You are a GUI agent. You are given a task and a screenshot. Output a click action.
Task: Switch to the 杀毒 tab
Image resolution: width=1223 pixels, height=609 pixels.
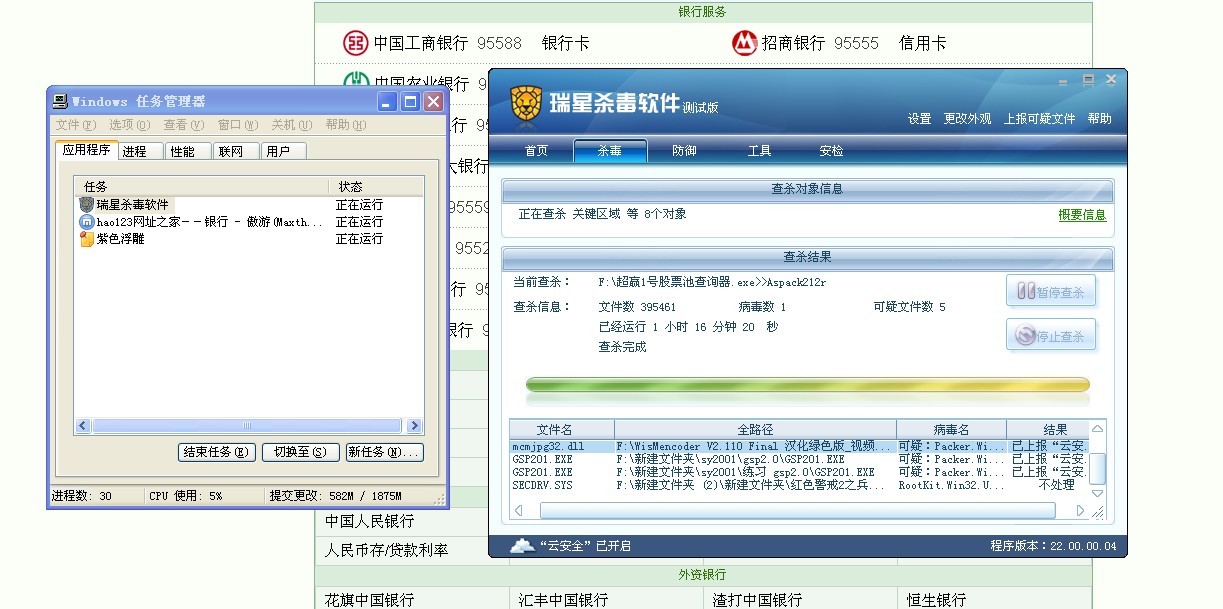pos(610,151)
